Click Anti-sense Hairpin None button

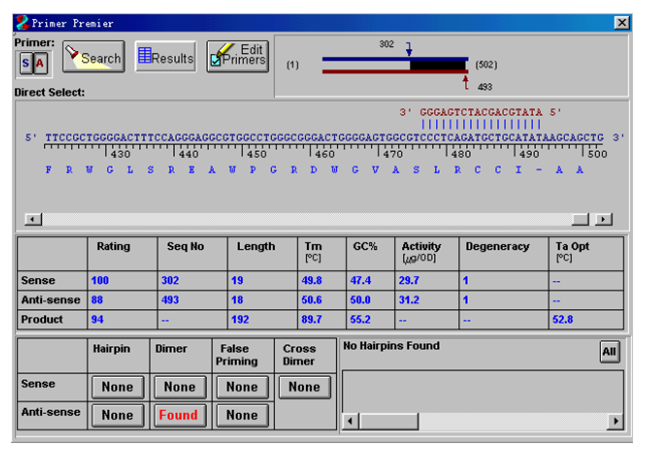[x=117, y=414]
